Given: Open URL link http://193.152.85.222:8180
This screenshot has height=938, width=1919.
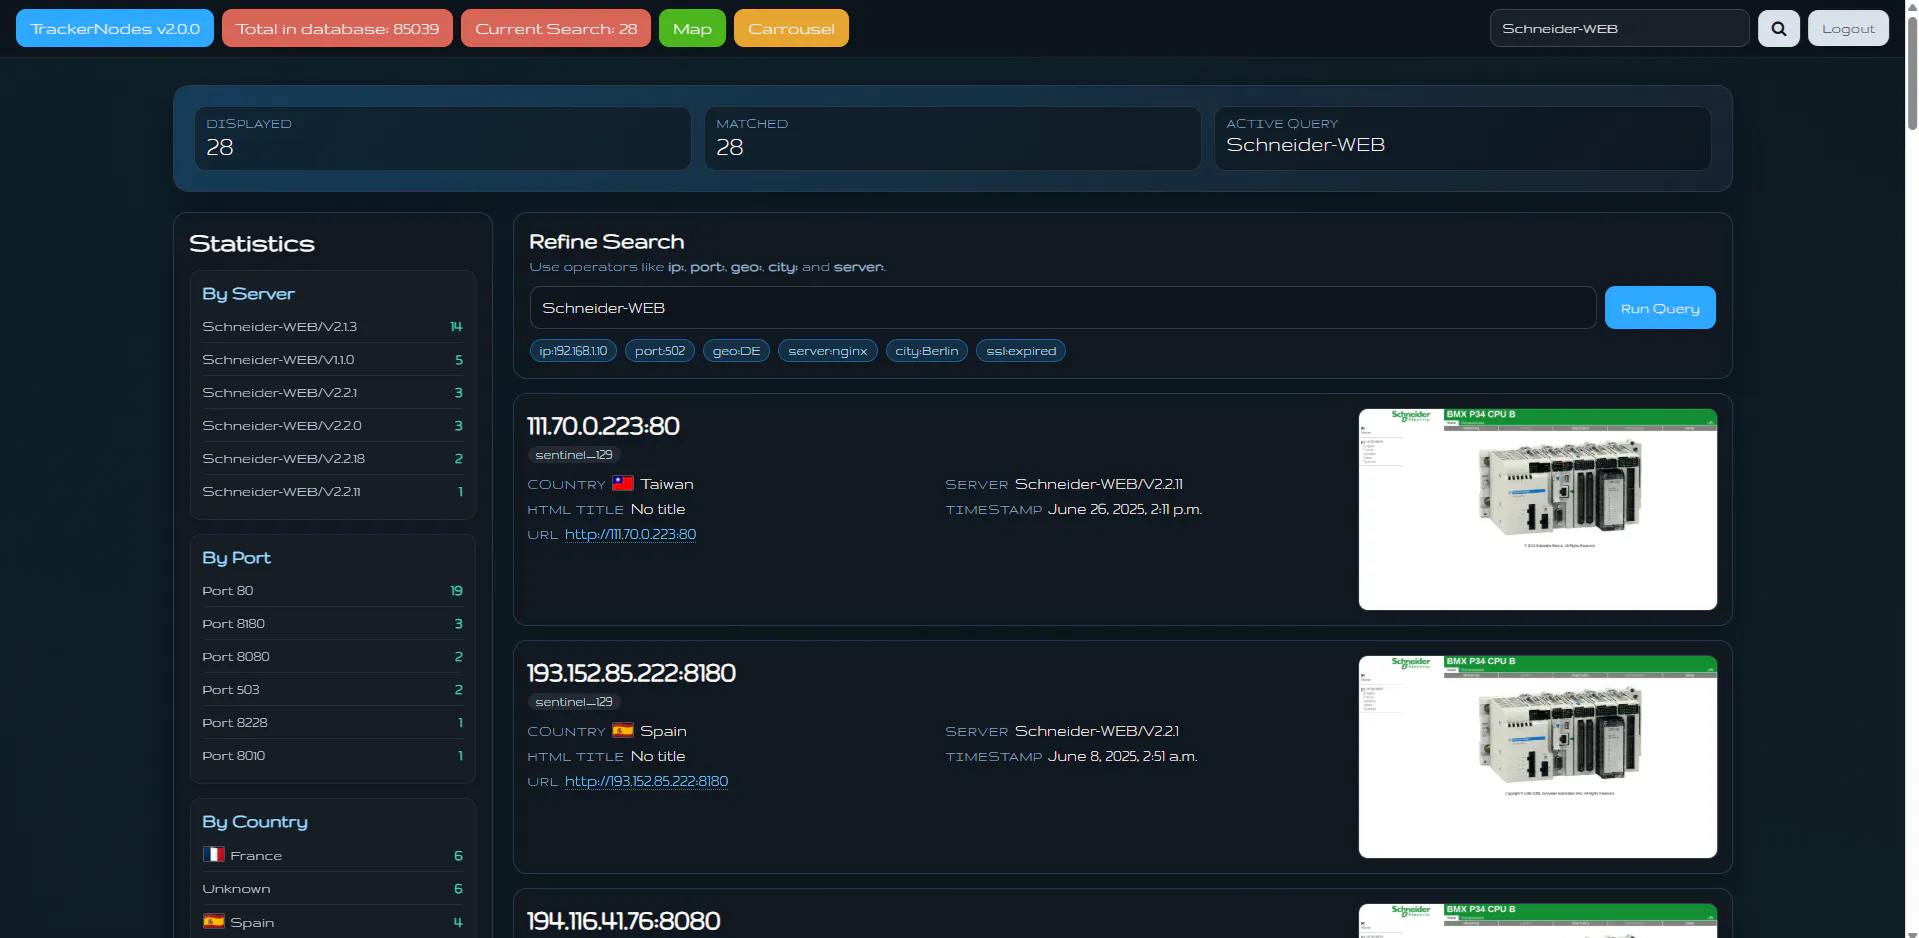Looking at the screenshot, I should [x=646, y=781].
